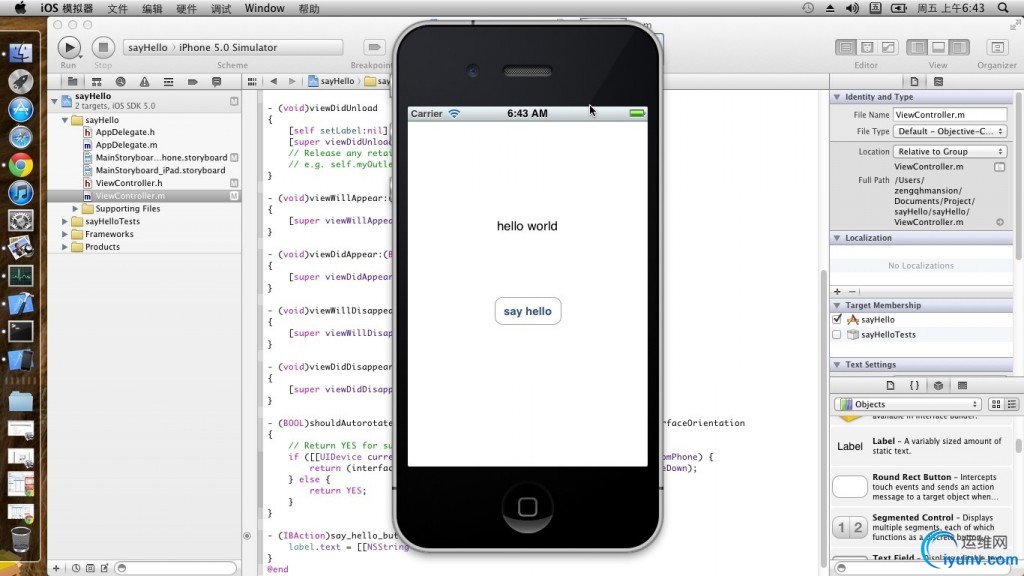The height and width of the screenshot is (576, 1024).
Task: Open MainStoryboard_iPad.storyboard file
Action: click(x=160, y=170)
